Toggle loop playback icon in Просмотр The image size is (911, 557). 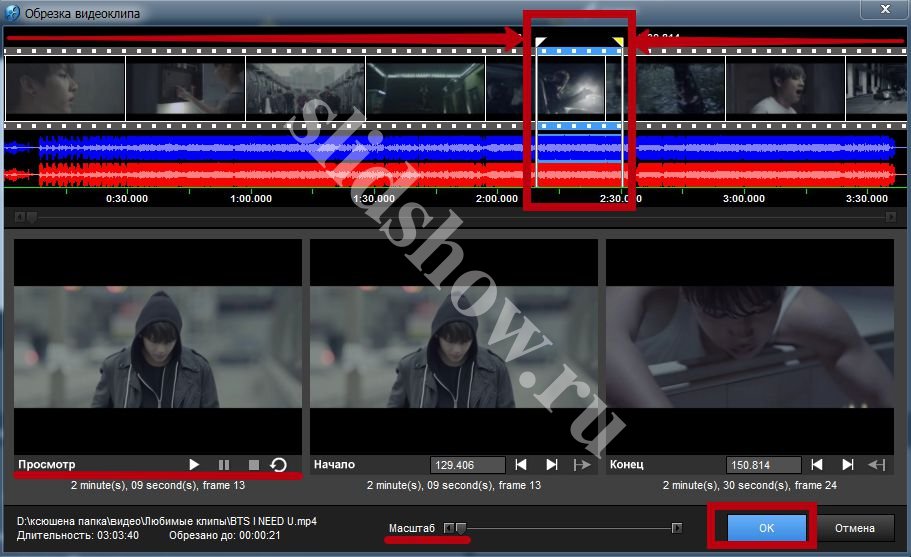279,465
